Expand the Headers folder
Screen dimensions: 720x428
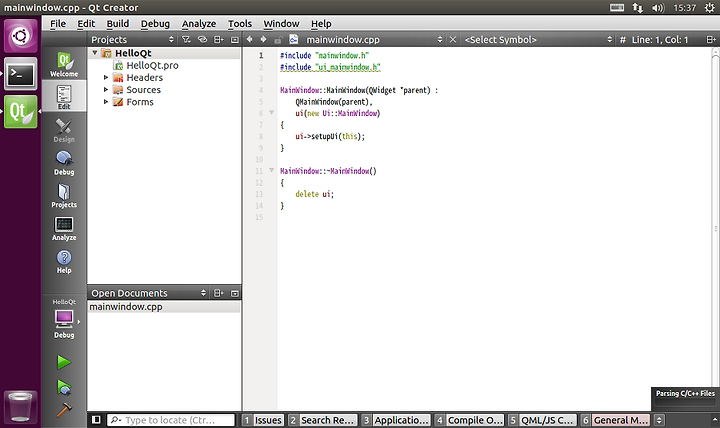pyautogui.click(x=106, y=78)
